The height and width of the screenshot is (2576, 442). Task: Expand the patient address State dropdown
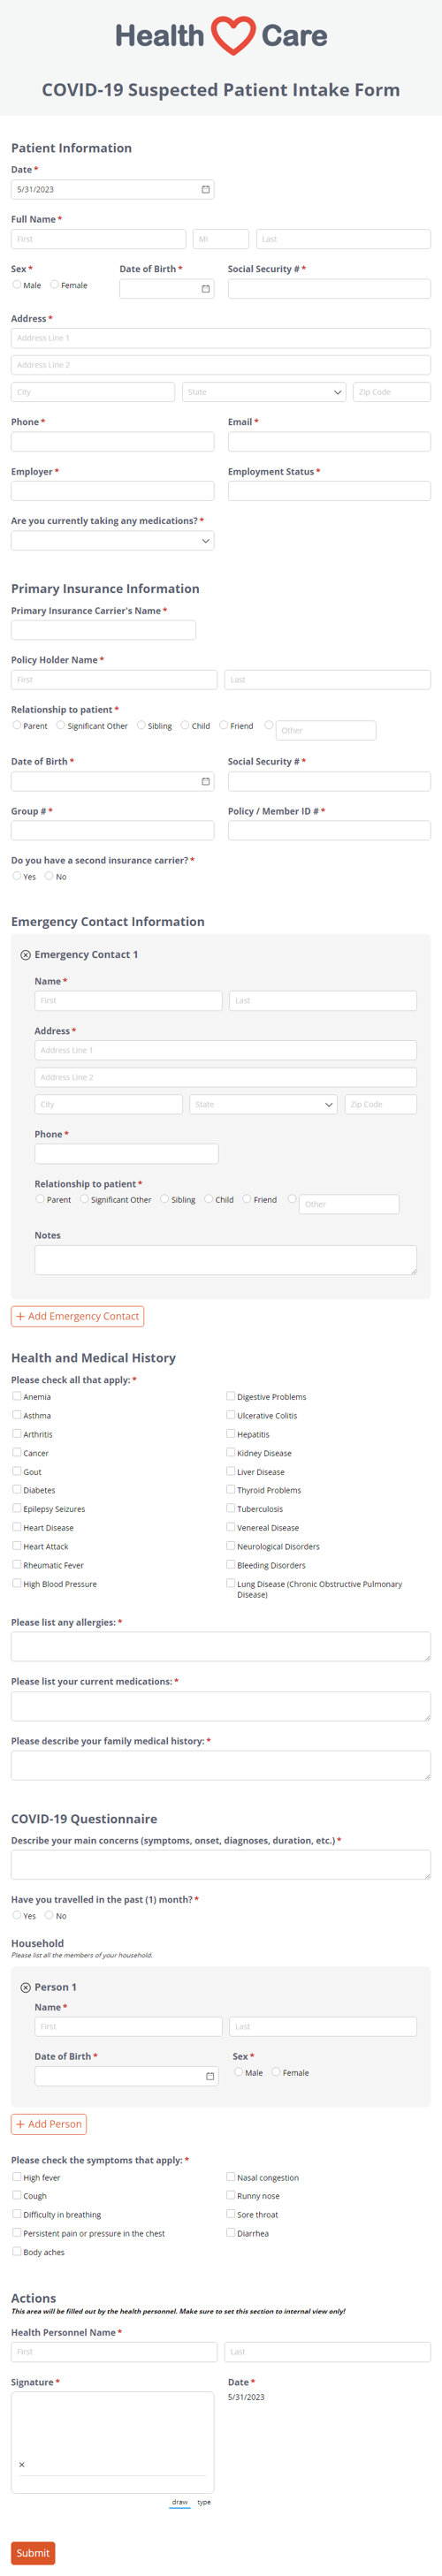point(264,392)
